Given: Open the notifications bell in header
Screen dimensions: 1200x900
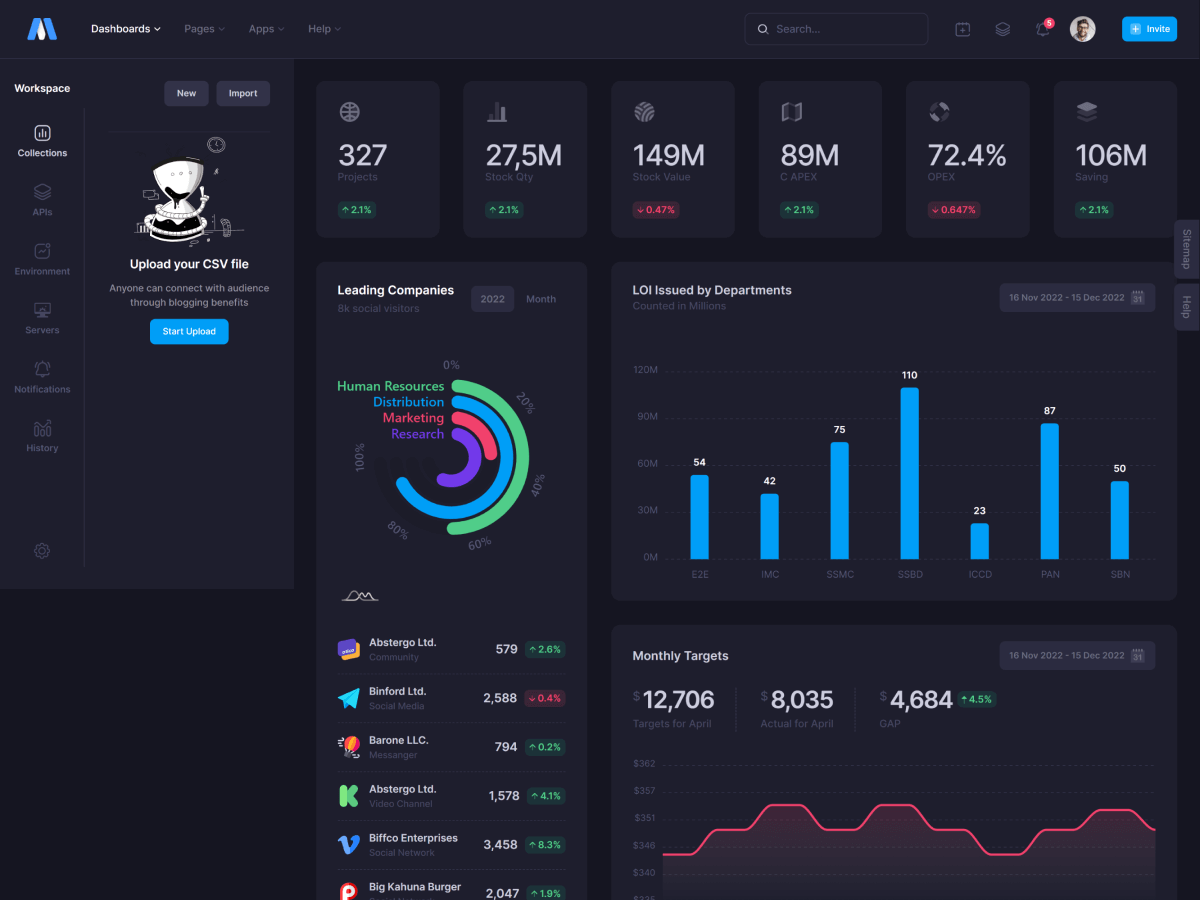Looking at the screenshot, I should click(x=1043, y=29).
